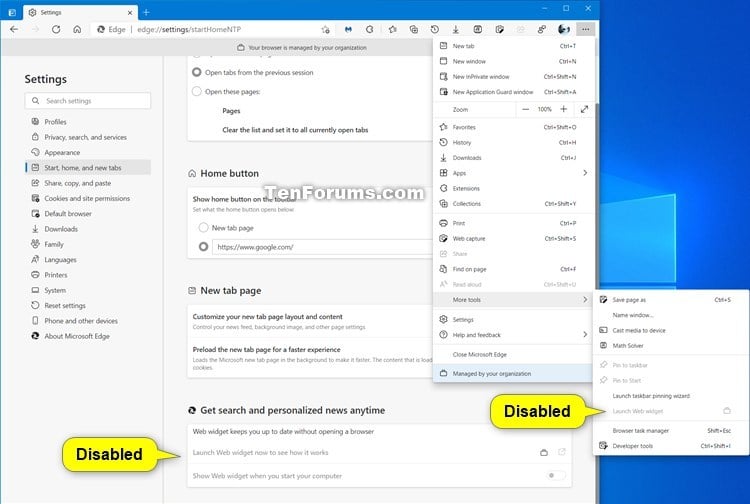Expand the Help and feedback submenu arrow

coord(585,335)
